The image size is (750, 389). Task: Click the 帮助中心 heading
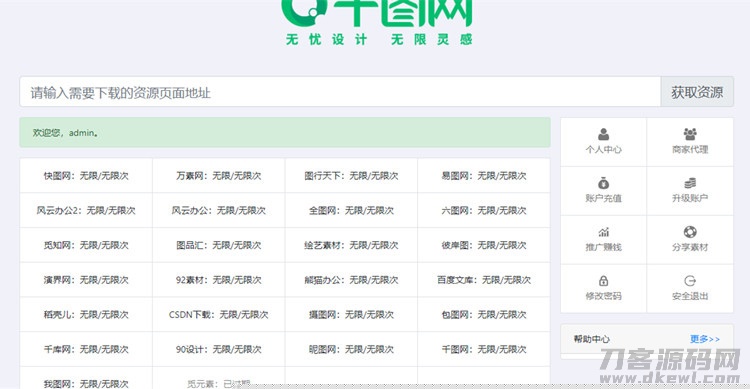pyautogui.click(x=592, y=339)
